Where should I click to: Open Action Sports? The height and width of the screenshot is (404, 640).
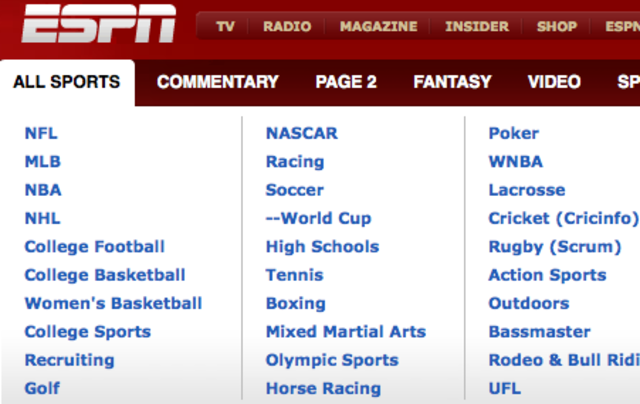pyautogui.click(x=548, y=275)
